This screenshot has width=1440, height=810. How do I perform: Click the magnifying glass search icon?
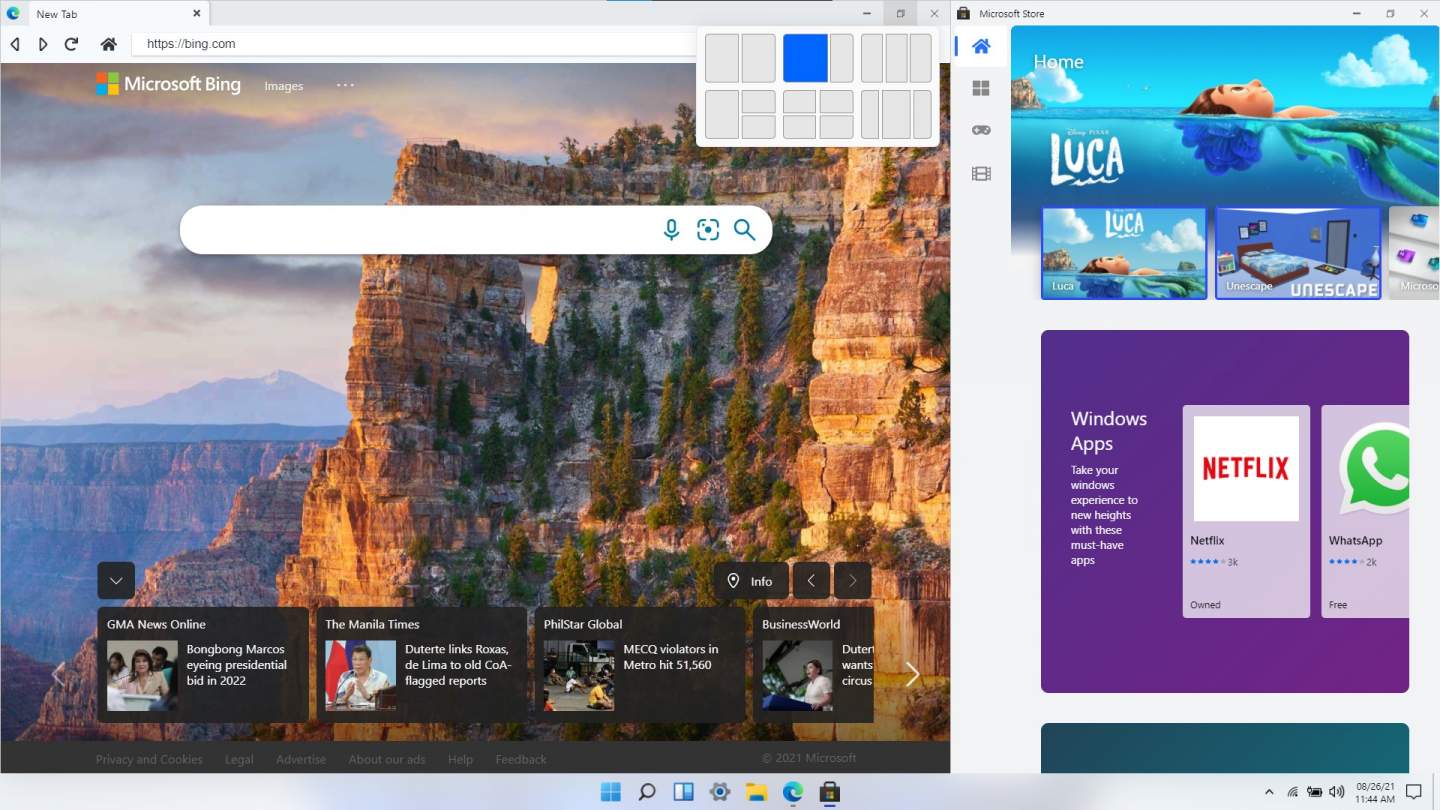pyautogui.click(x=744, y=230)
